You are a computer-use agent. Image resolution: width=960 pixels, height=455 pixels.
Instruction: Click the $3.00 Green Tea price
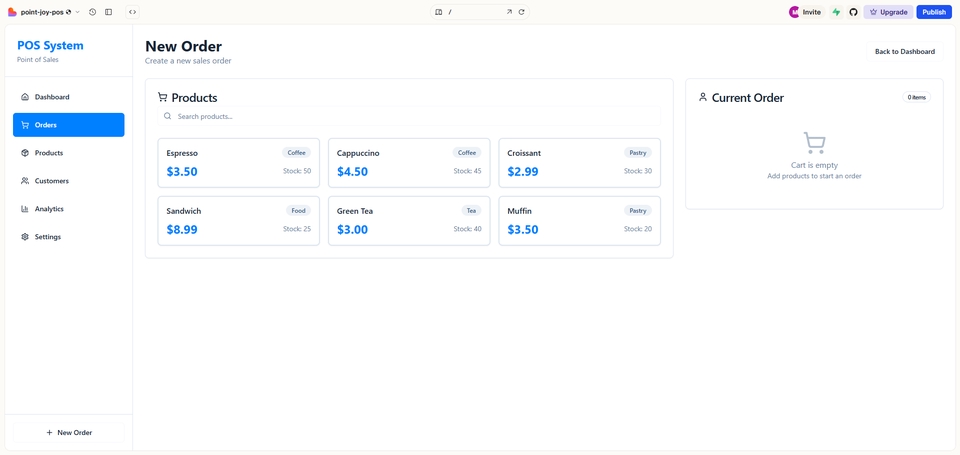coord(353,230)
